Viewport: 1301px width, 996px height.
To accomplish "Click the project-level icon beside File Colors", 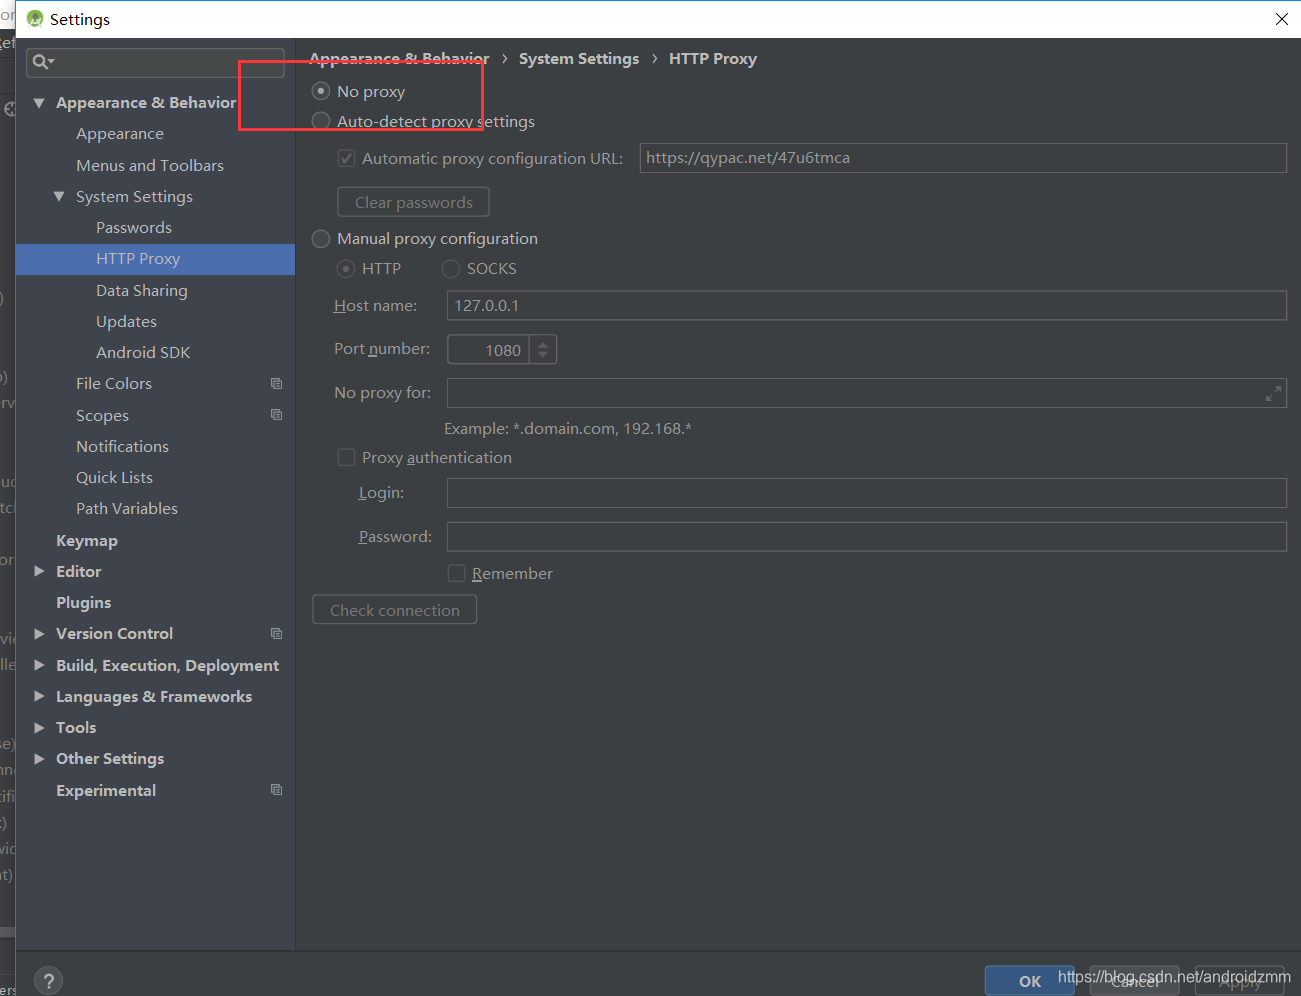I will click(277, 384).
